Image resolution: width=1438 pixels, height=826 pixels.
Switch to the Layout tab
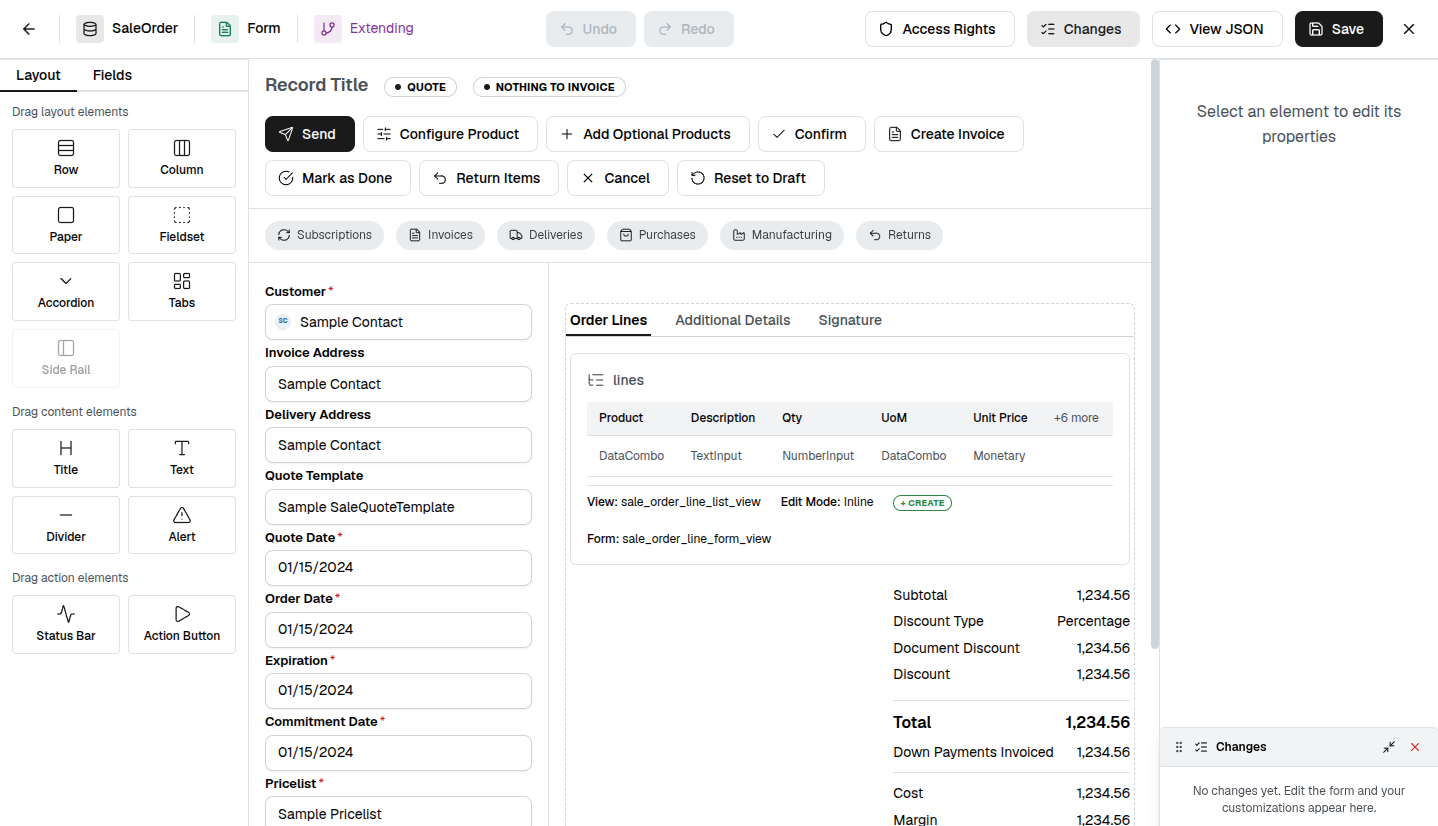[x=38, y=75]
